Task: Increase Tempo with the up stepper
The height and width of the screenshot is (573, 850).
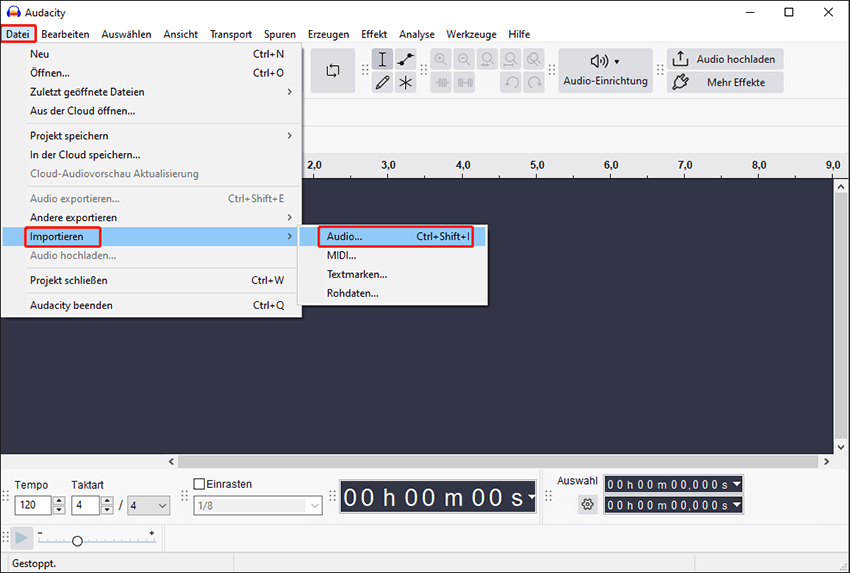Action: [x=59, y=501]
